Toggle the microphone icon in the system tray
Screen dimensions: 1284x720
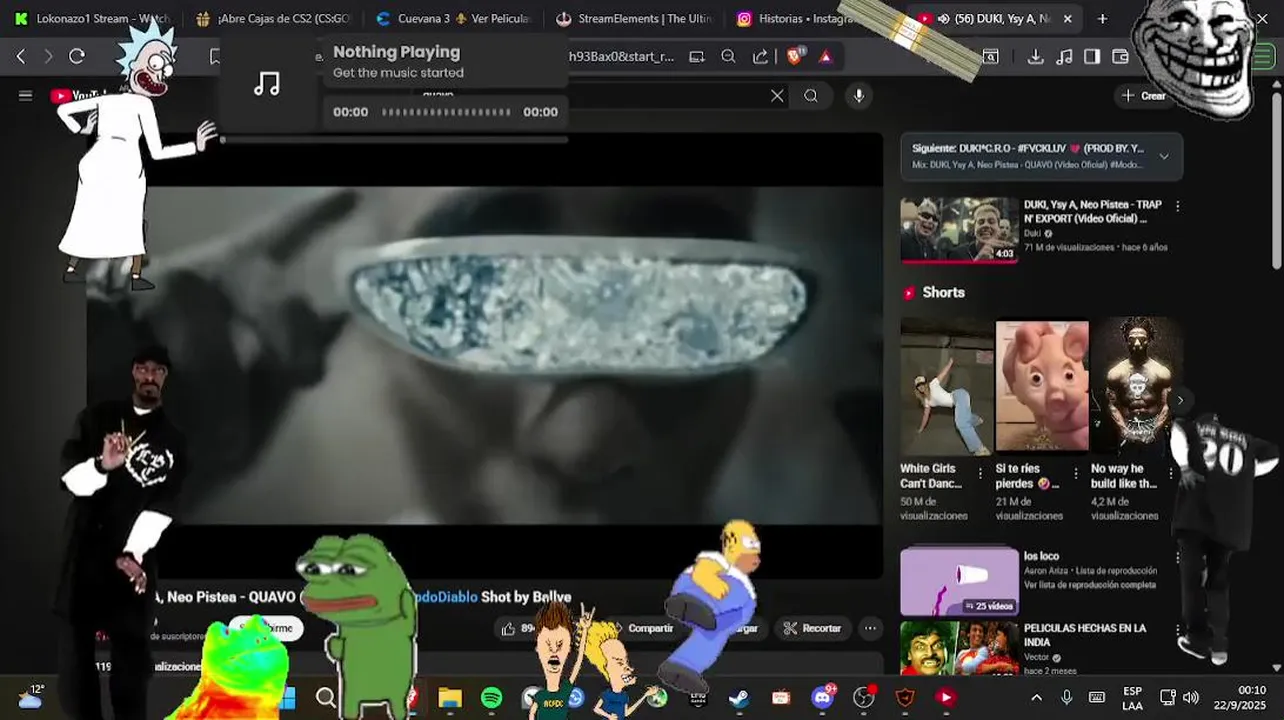(1066, 698)
